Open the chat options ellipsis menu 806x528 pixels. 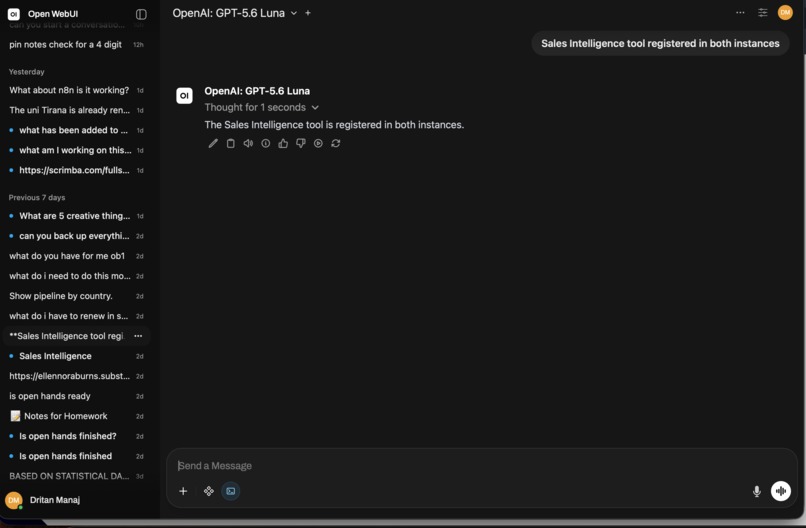740,12
